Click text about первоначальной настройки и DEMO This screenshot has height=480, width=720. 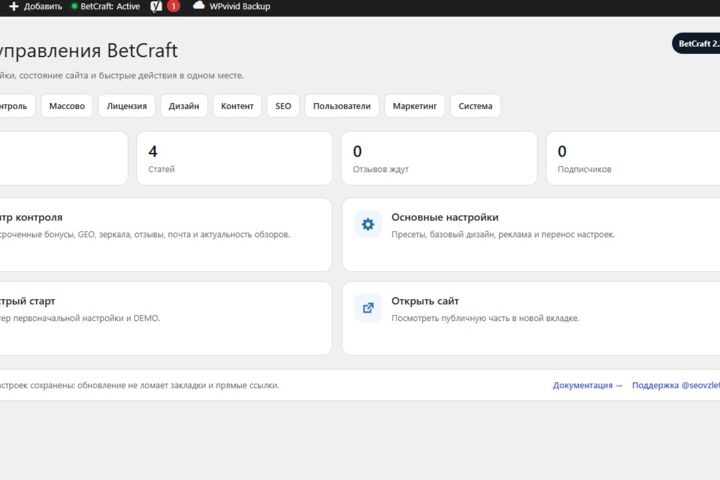click(80, 318)
